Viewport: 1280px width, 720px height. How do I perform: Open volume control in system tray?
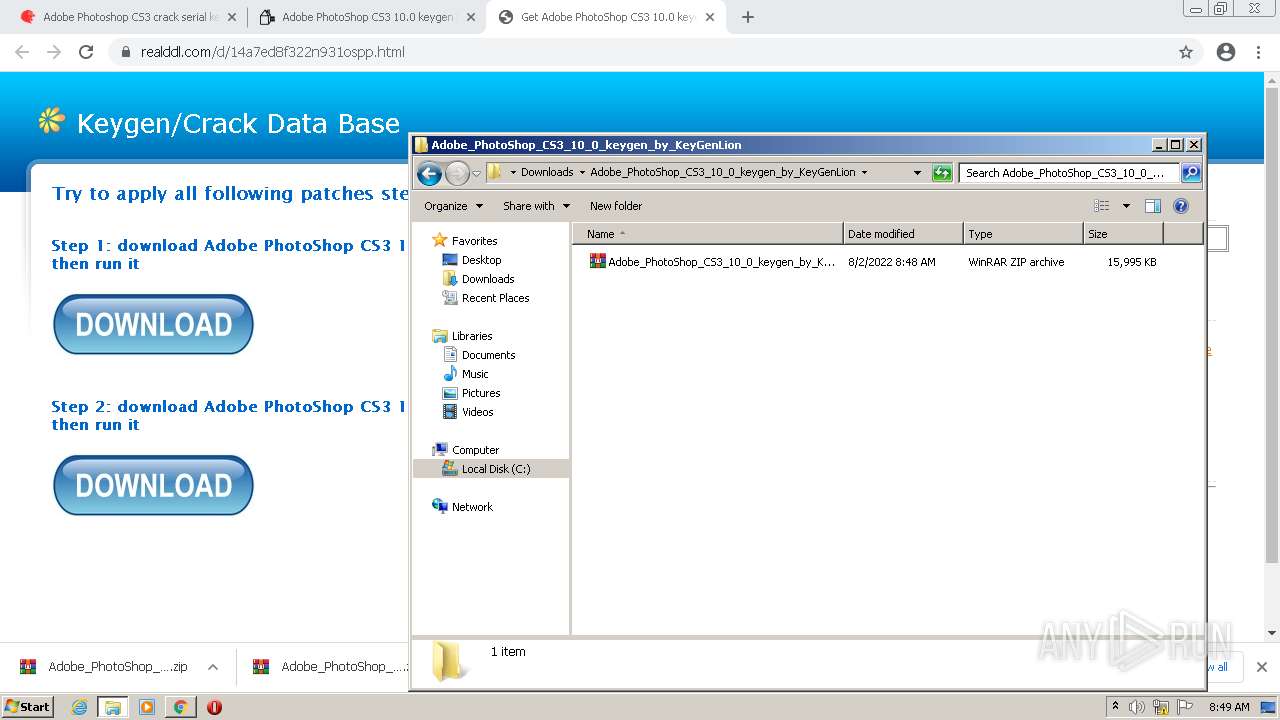[x=1138, y=707]
